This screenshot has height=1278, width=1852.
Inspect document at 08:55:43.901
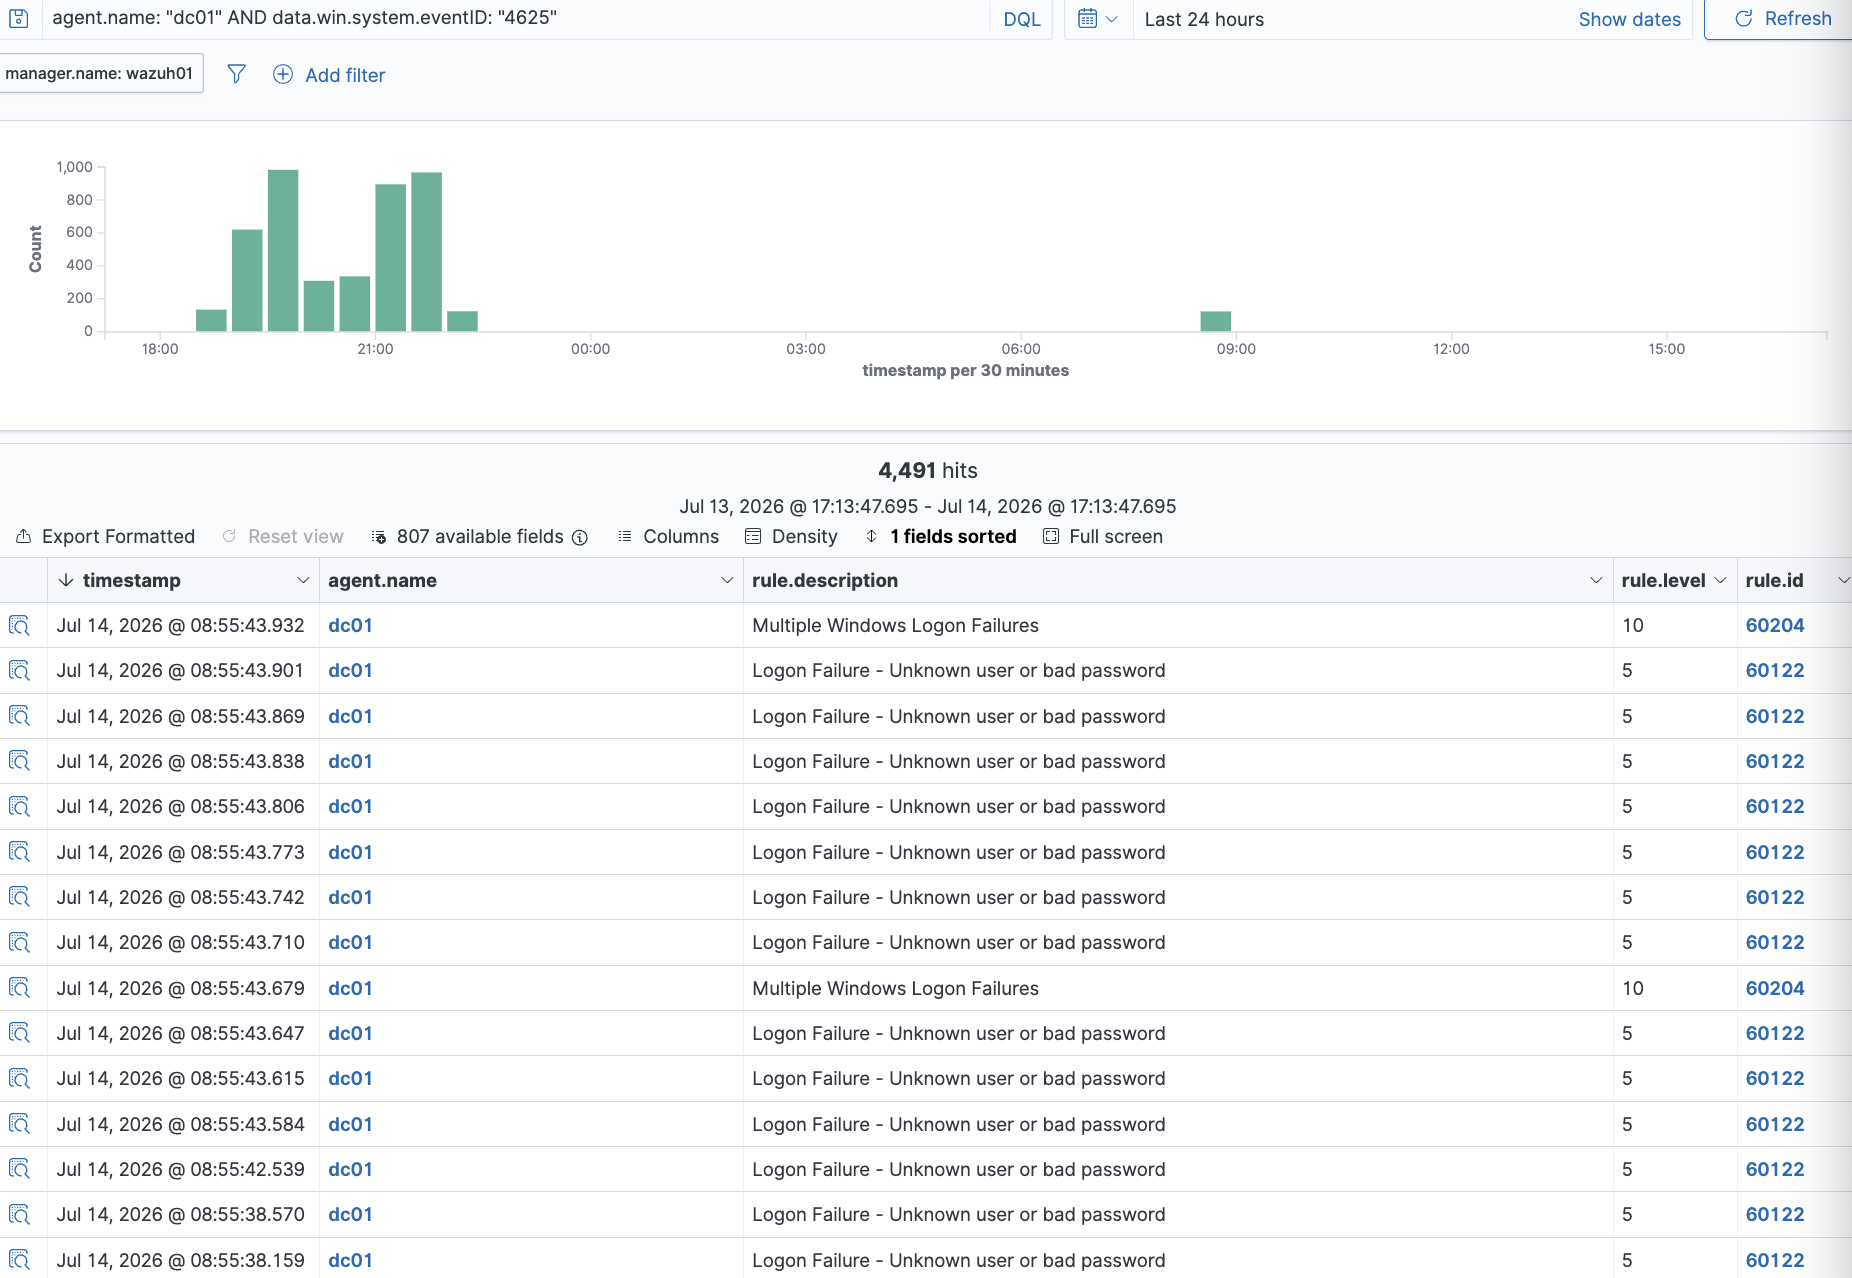coord(19,671)
